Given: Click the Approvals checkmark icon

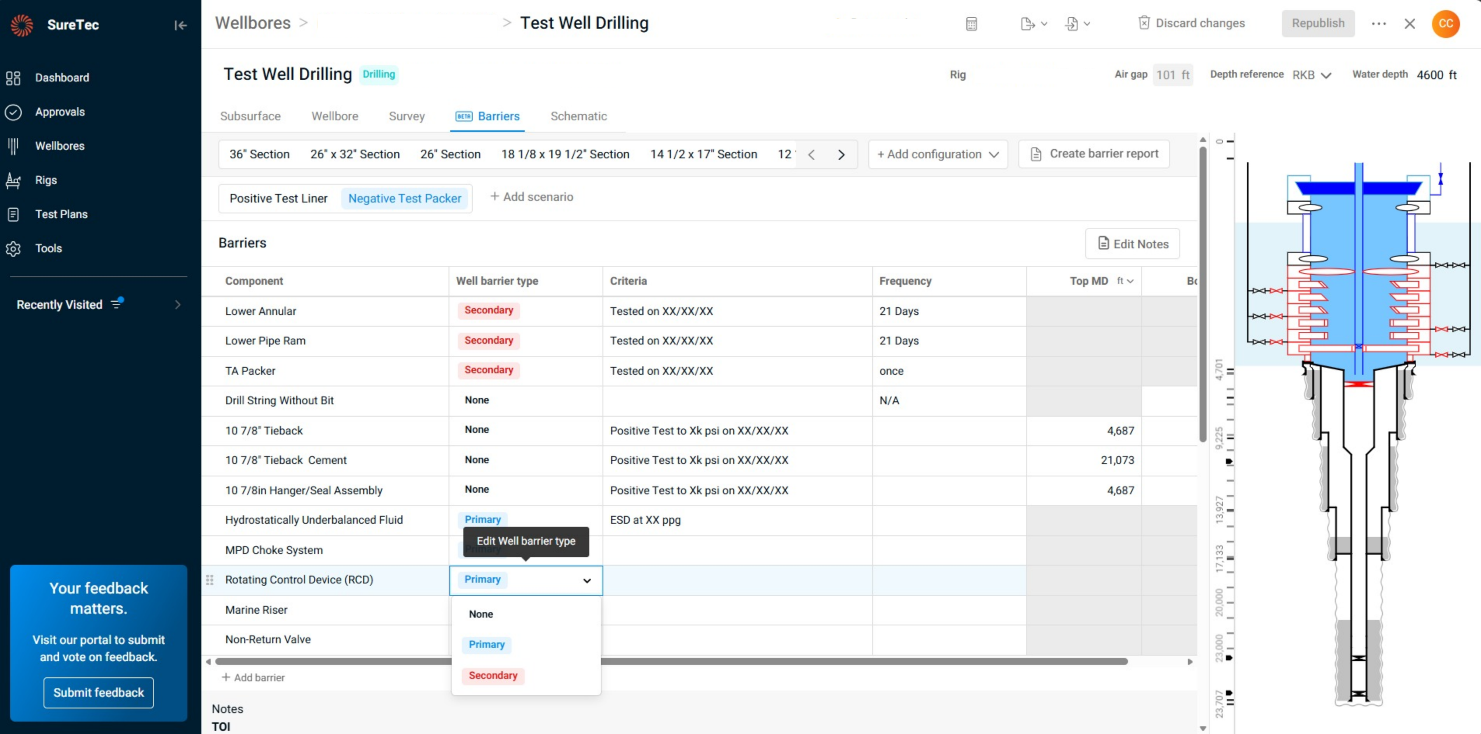Looking at the screenshot, I should pos(13,112).
